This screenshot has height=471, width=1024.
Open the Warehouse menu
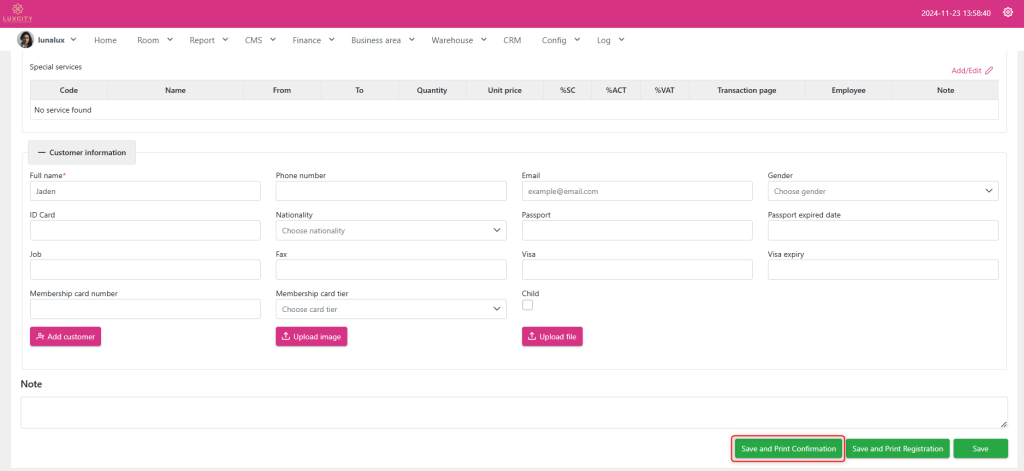coord(458,40)
